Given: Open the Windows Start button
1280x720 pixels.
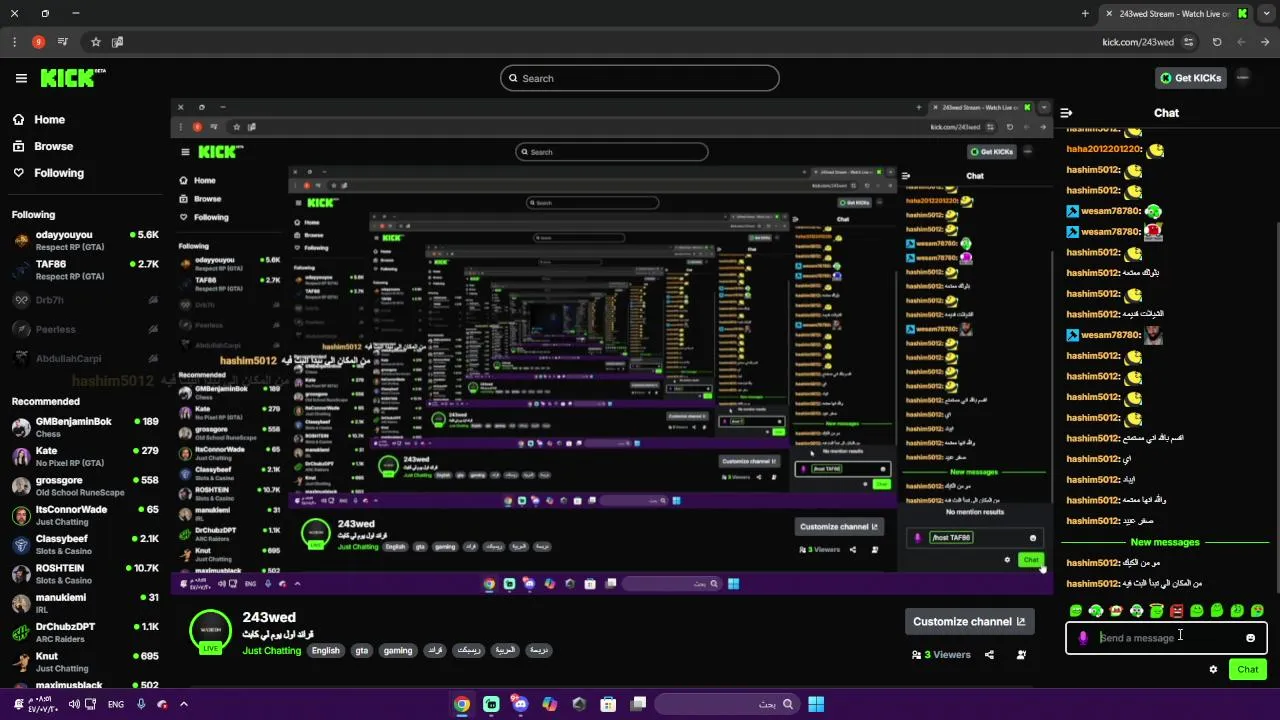Looking at the screenshot, I should coord(816,704).
